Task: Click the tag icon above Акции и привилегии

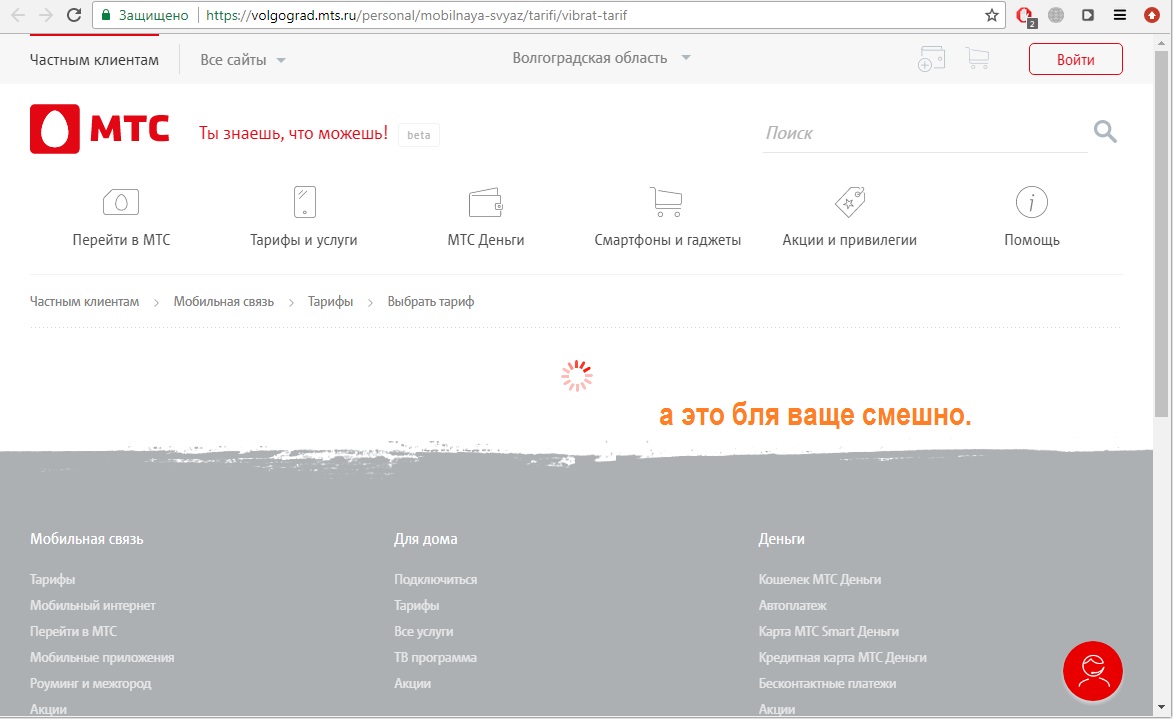Action: (850, 202)
